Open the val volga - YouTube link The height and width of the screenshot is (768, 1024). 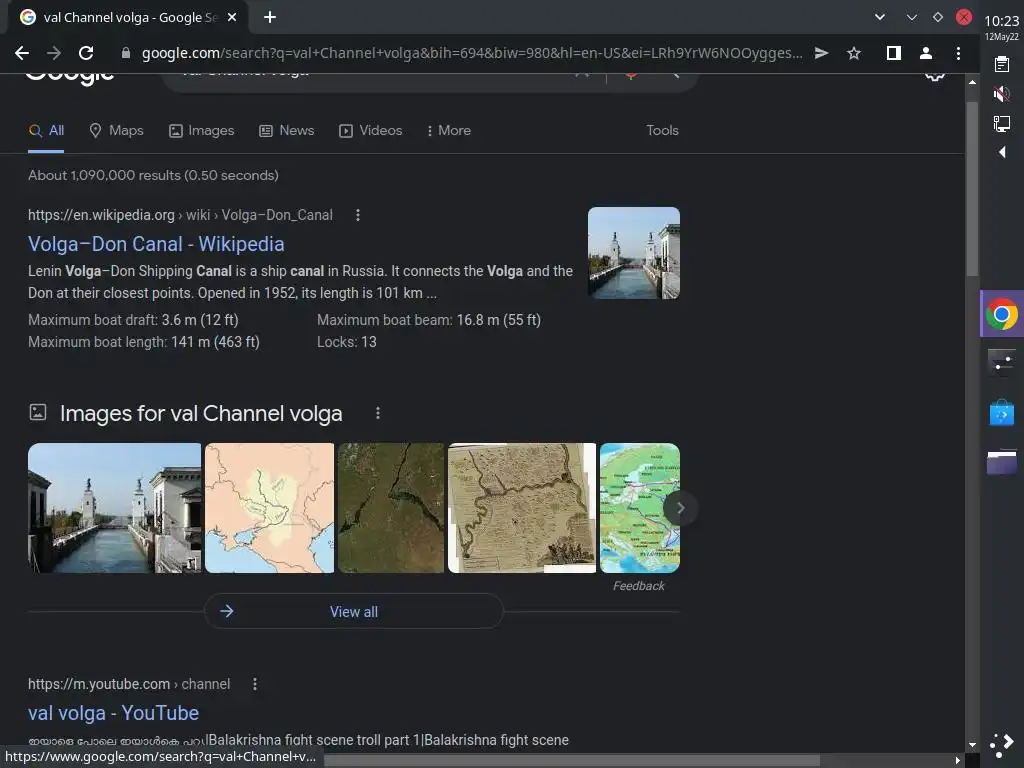[114, 712]
